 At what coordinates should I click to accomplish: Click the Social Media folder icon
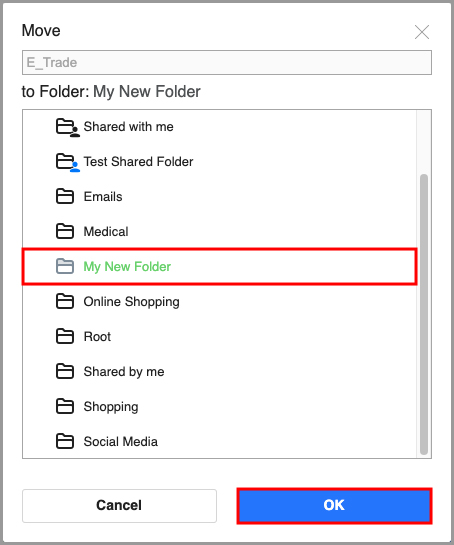[65, 441]
